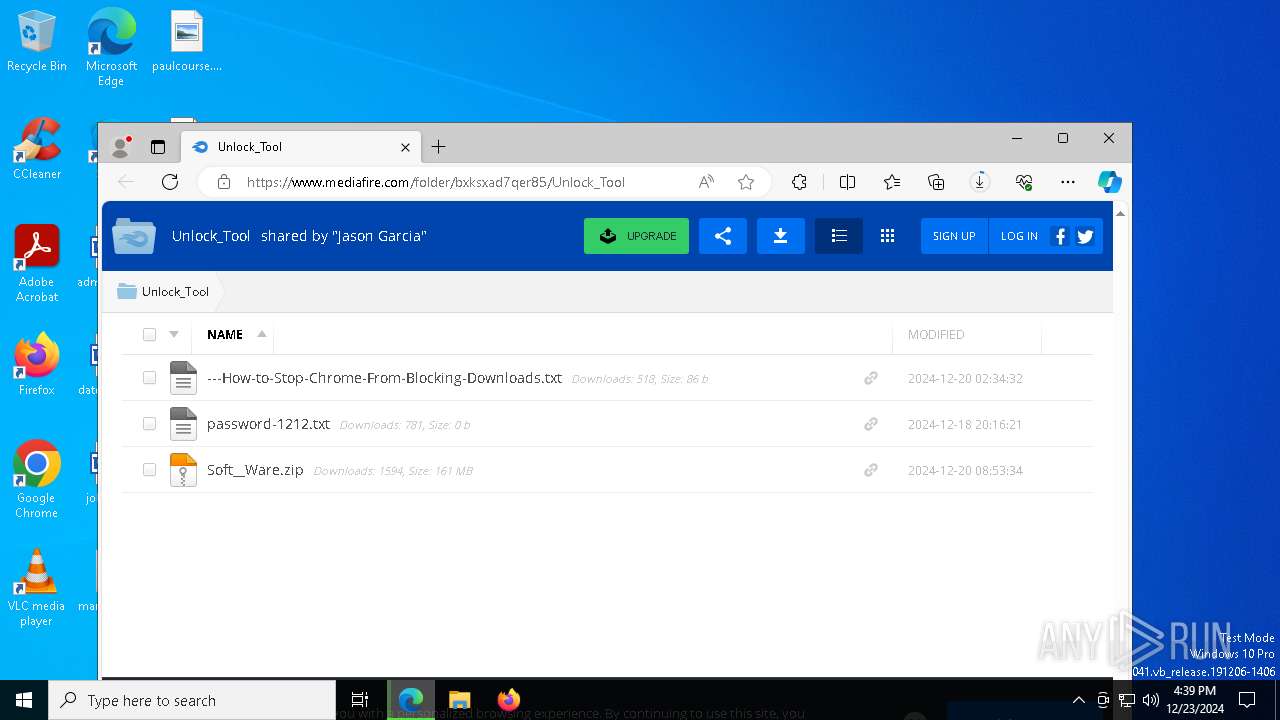
Task: Check the password-1212.txt checkbox
Action: pos(149,424)
